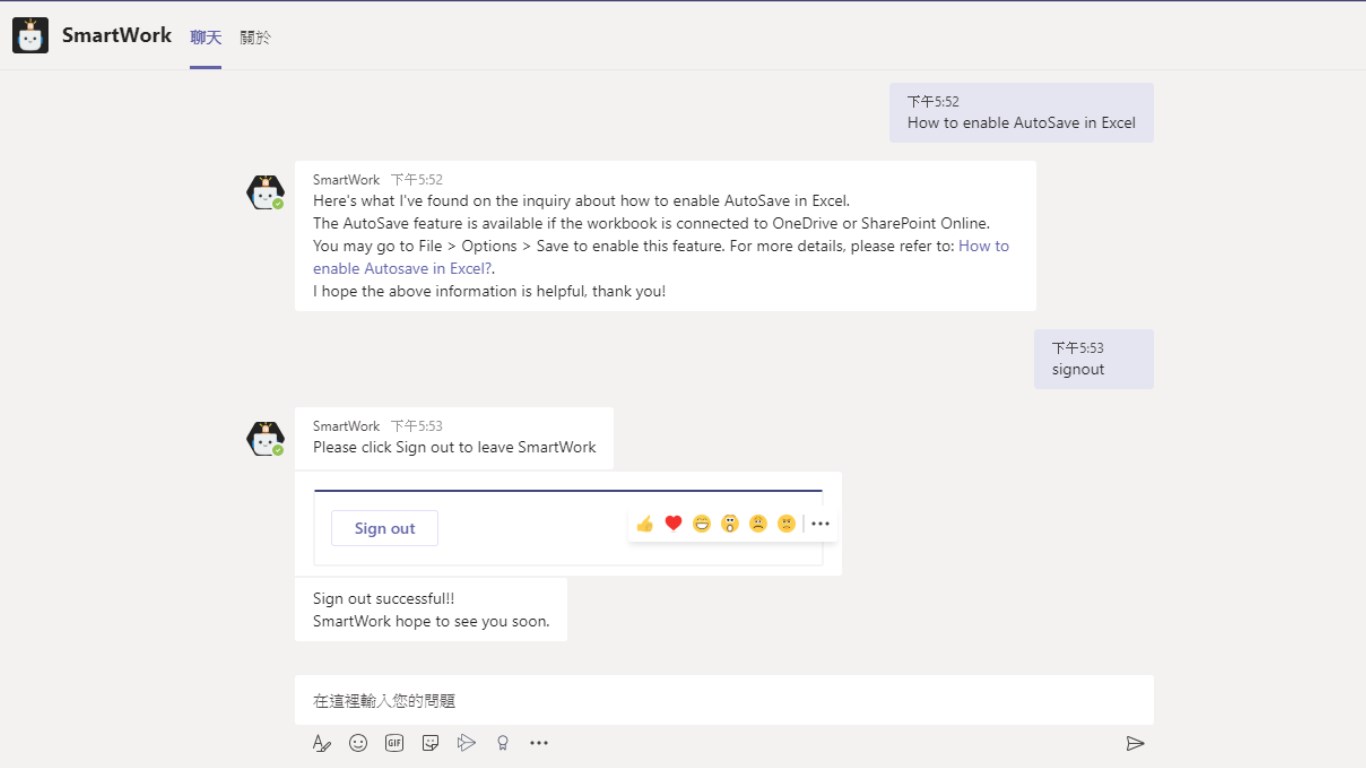Send the message with the send arrow
1366x768 pixels.
tap(1134, 743)
